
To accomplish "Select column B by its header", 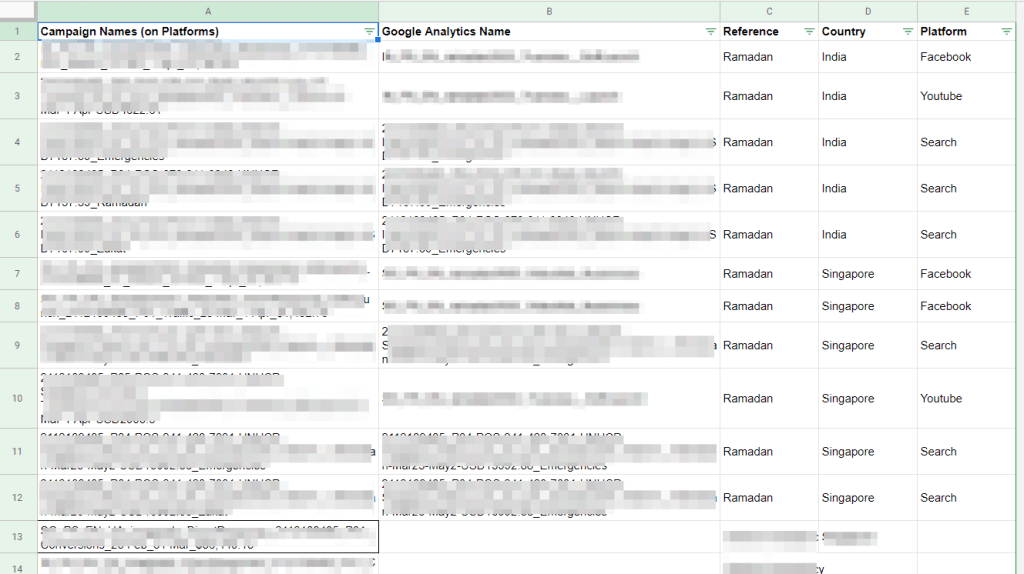I will tap(549, 11).
